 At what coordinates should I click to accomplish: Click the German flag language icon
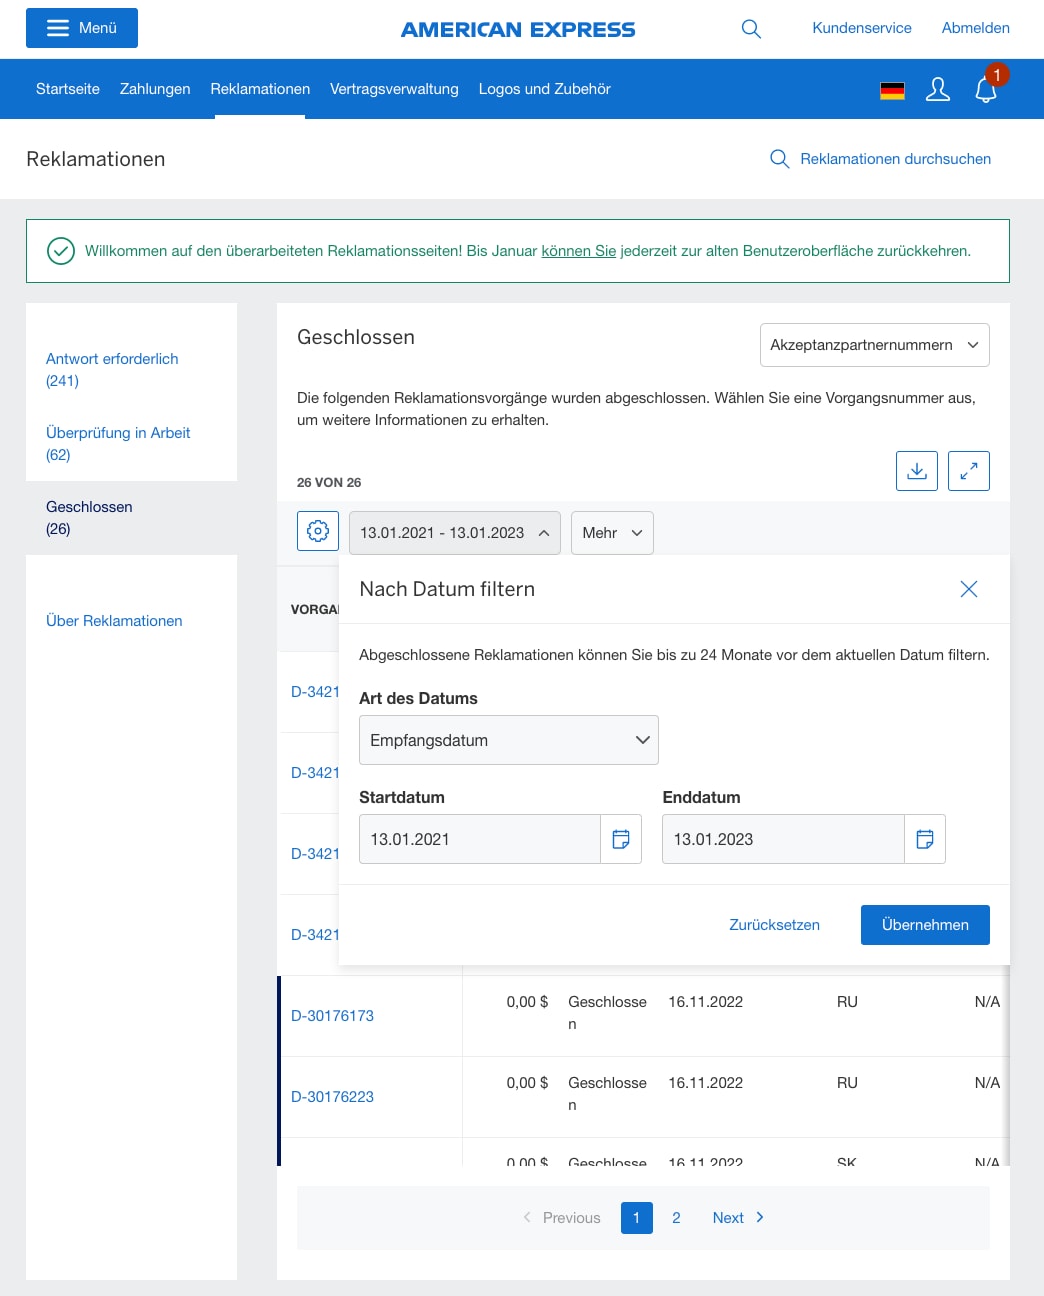tap(892, 89)
